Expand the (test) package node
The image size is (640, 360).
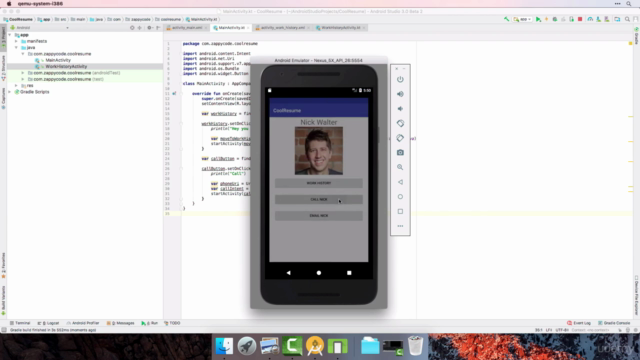[x=23, y=79]
